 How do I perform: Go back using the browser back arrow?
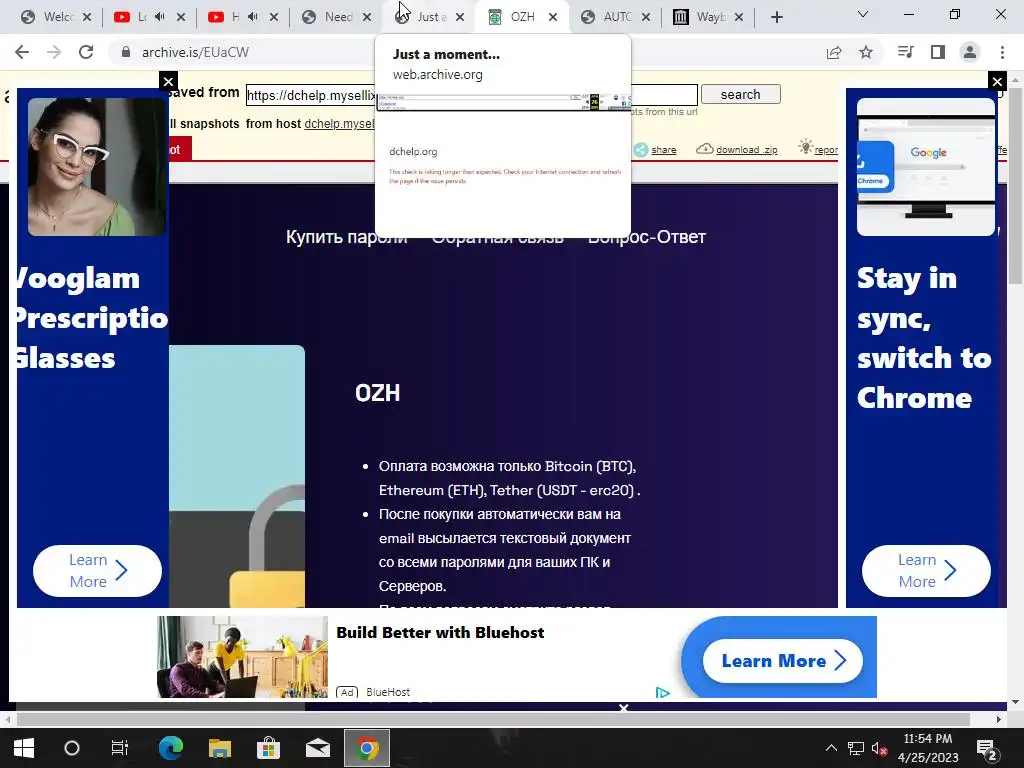coord(22,52)
